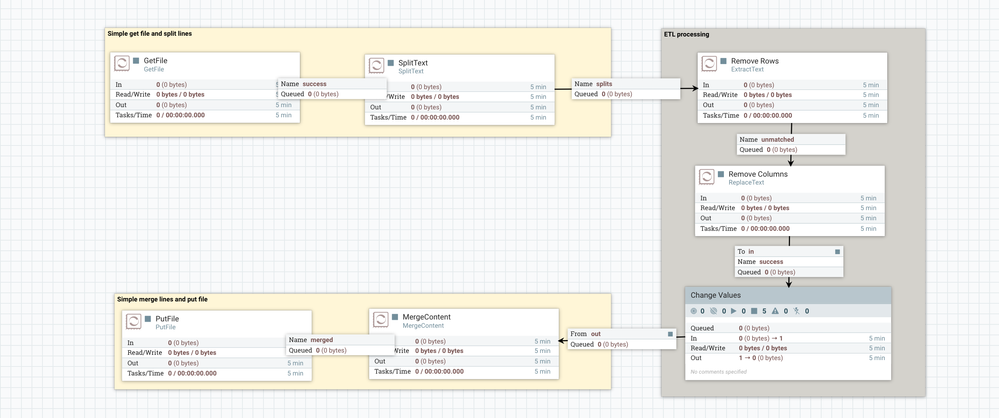Click the In row of Remove Columns
Screen dimensions: 999x418
coord(789,198)
